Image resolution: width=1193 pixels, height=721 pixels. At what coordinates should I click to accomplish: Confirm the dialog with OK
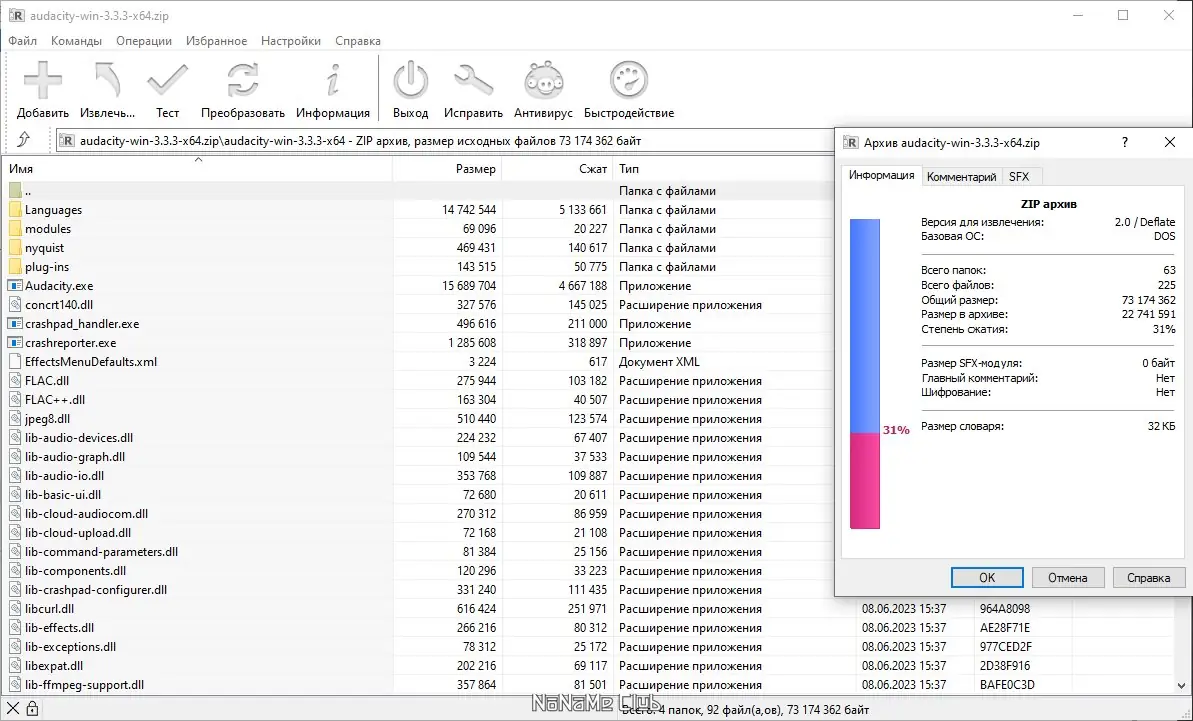click(x=987, y=577)
